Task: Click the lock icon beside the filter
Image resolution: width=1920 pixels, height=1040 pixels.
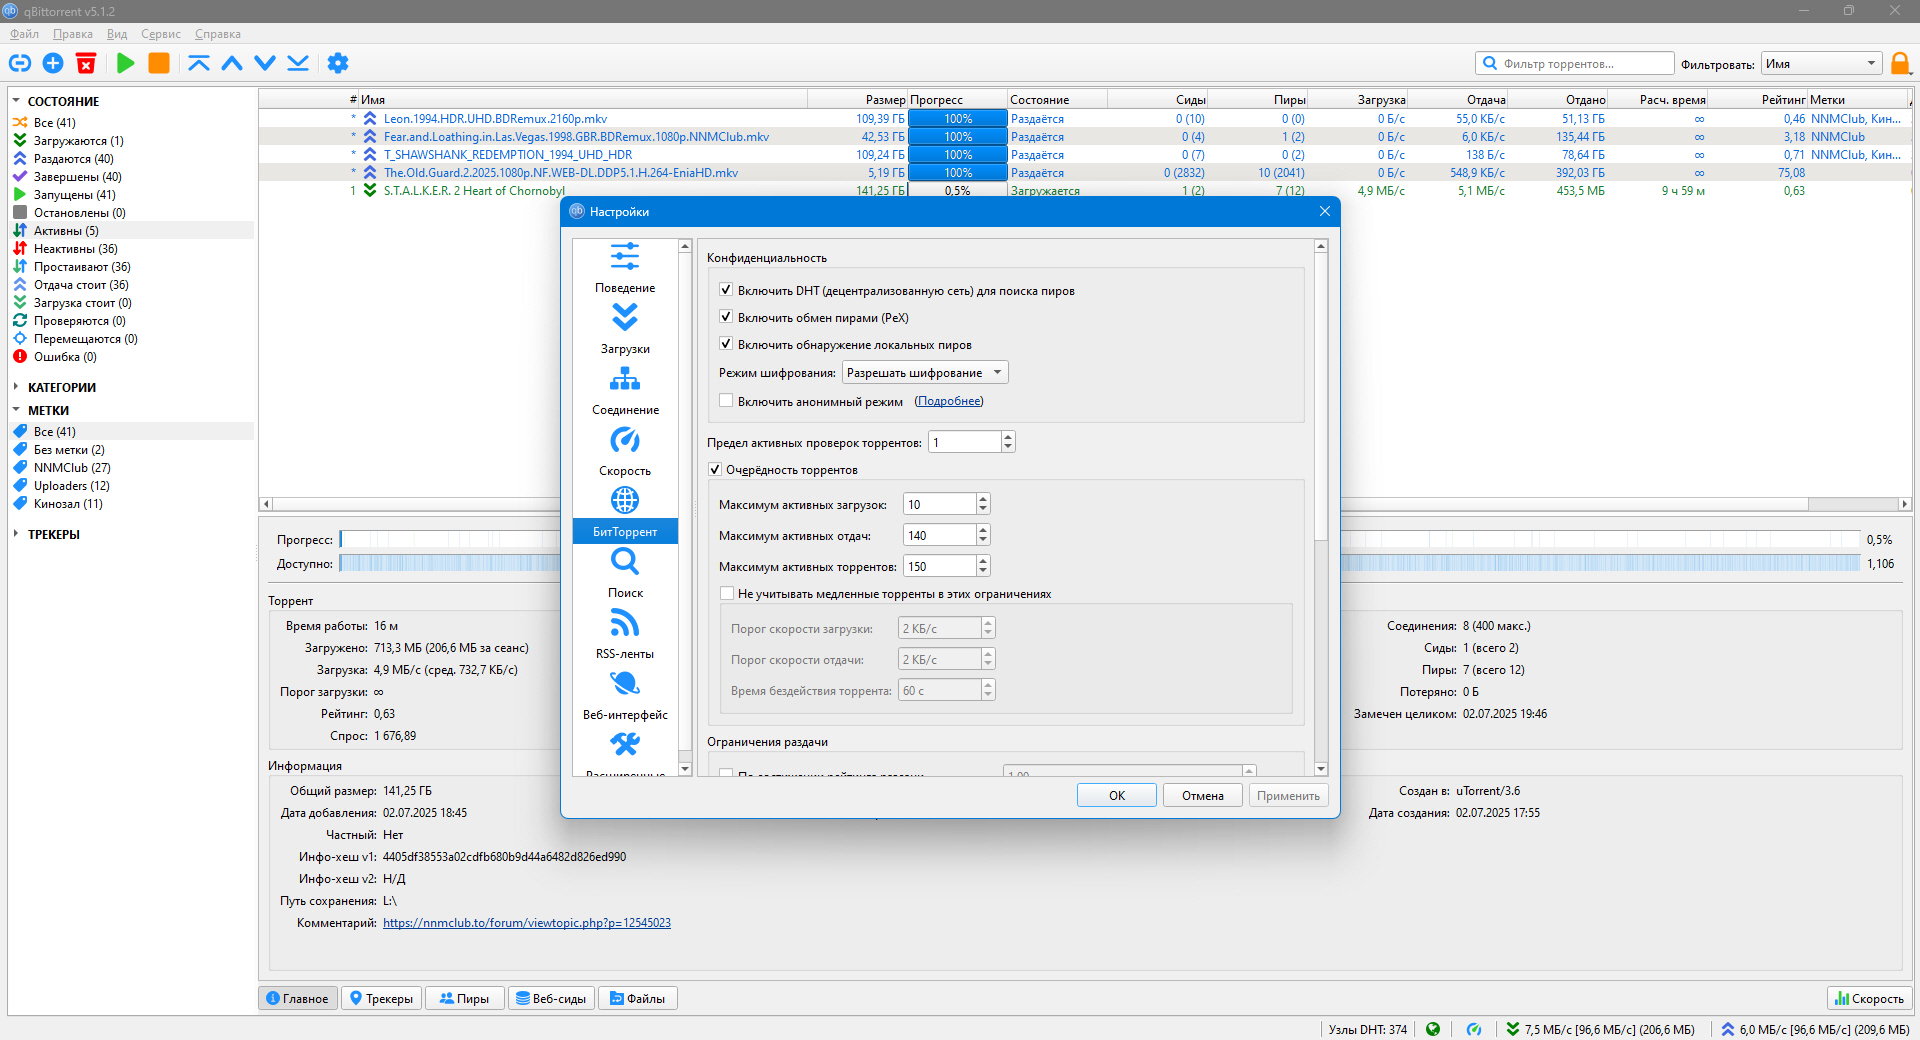Action: pos(1901,64)
